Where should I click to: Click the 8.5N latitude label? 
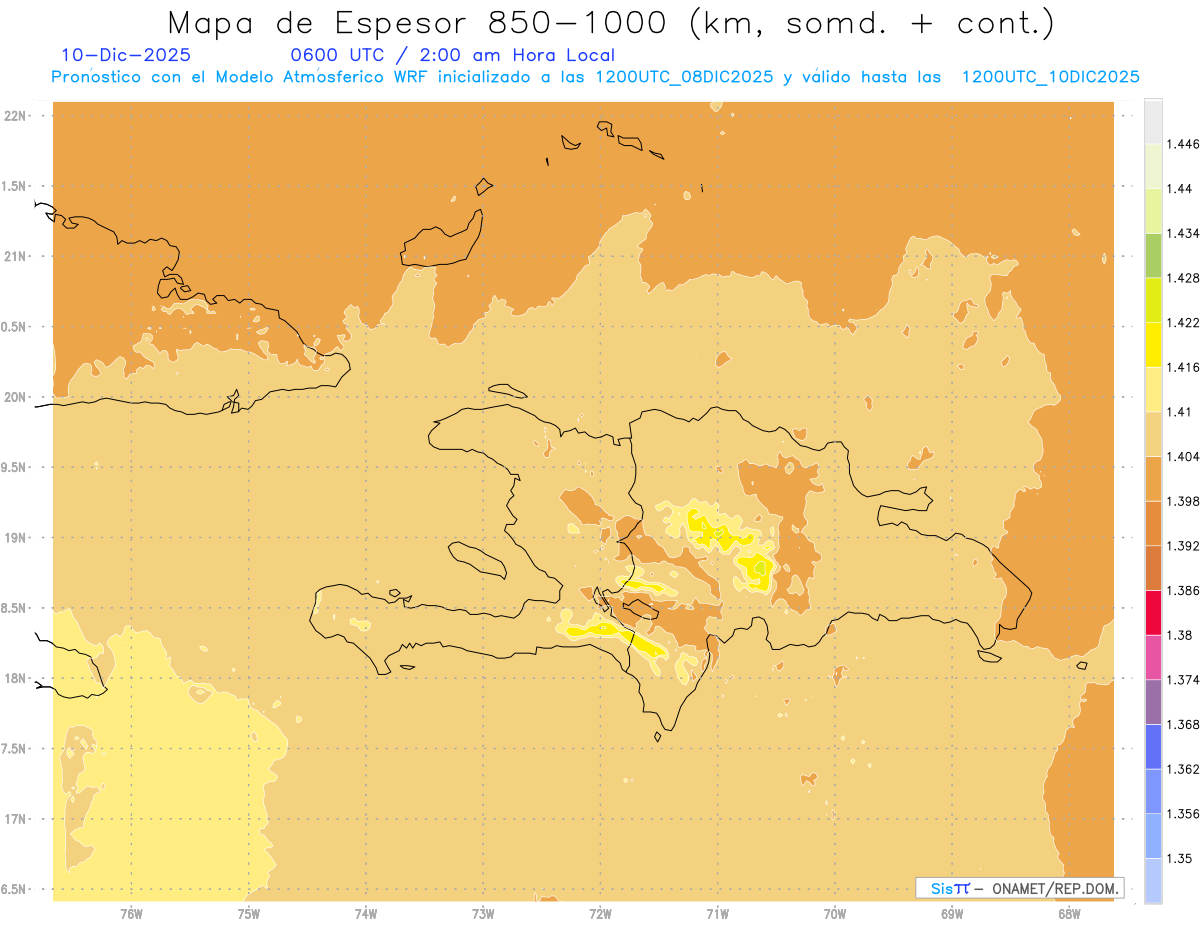pos(15,608)
